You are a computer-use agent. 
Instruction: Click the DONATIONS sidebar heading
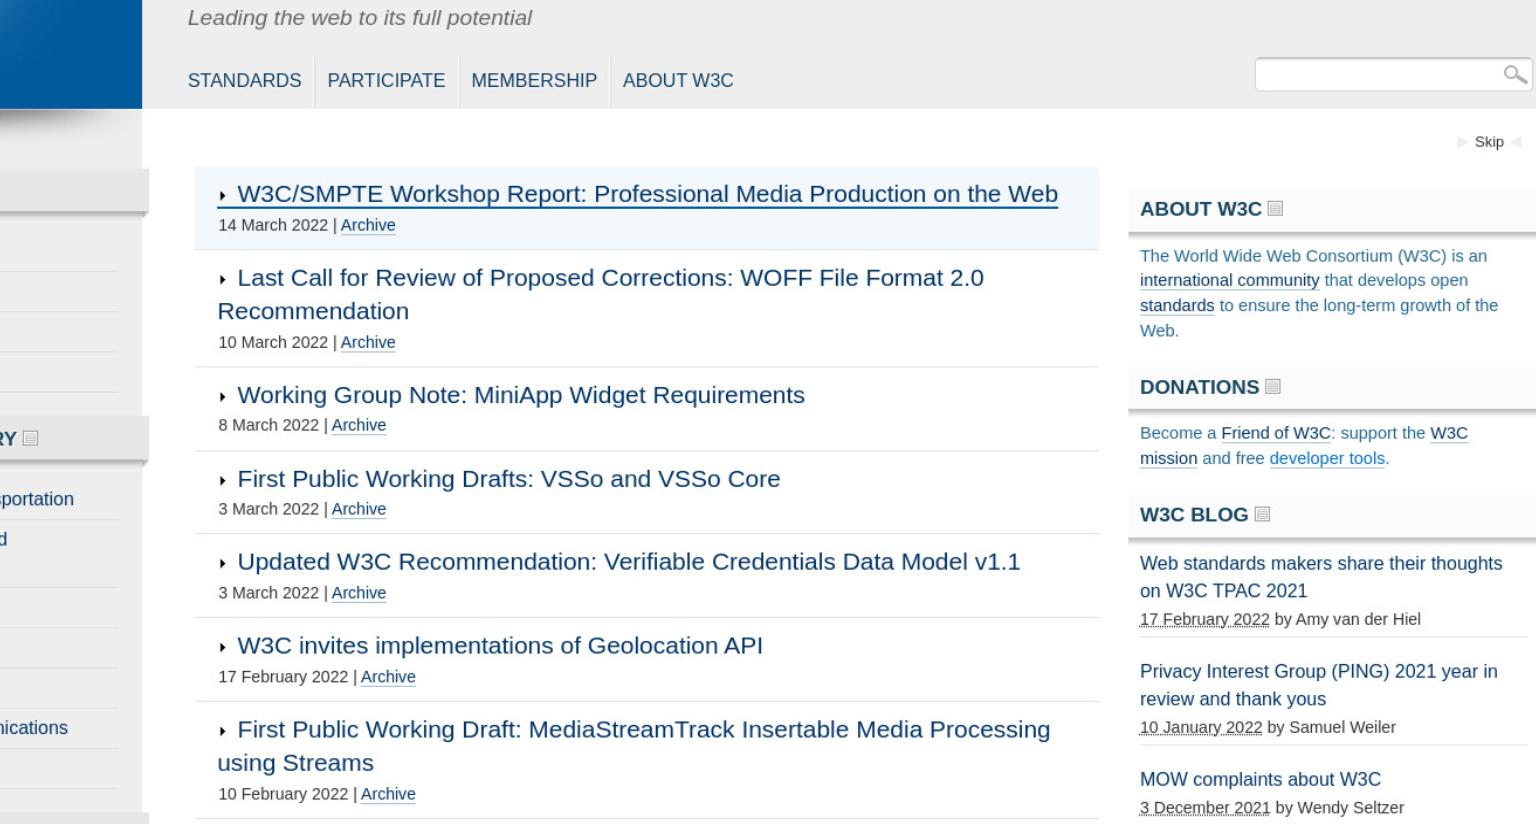(1199, 387)
